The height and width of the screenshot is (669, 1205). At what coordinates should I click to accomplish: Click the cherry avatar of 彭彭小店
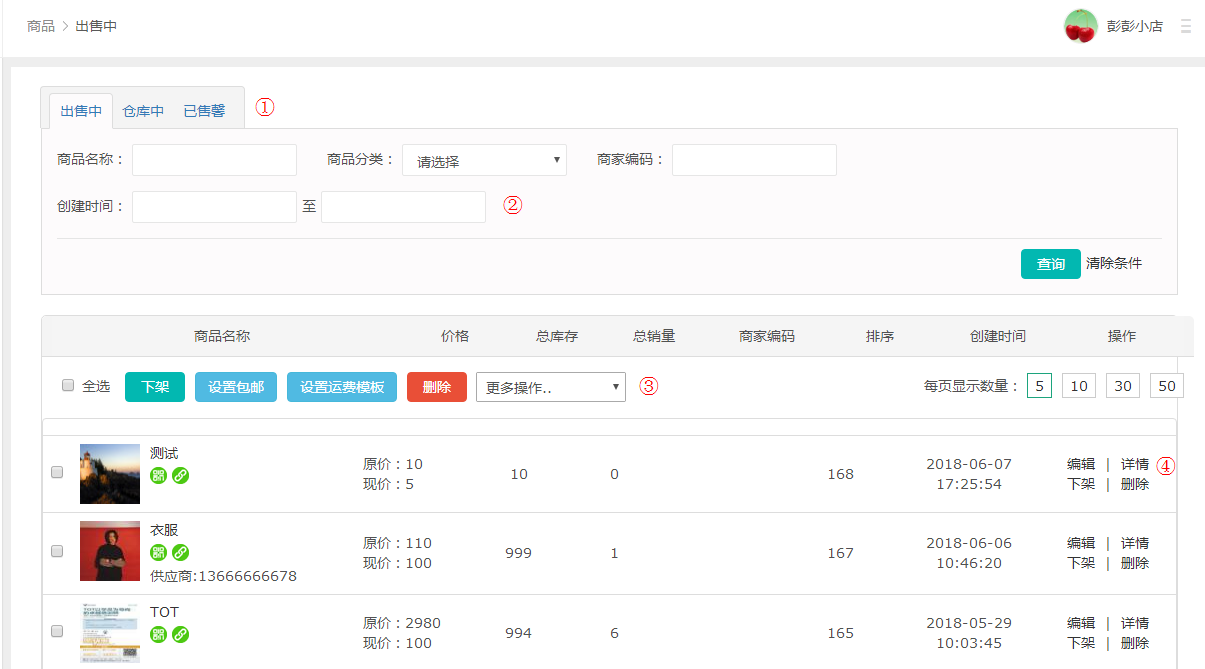coord(1080,26)
